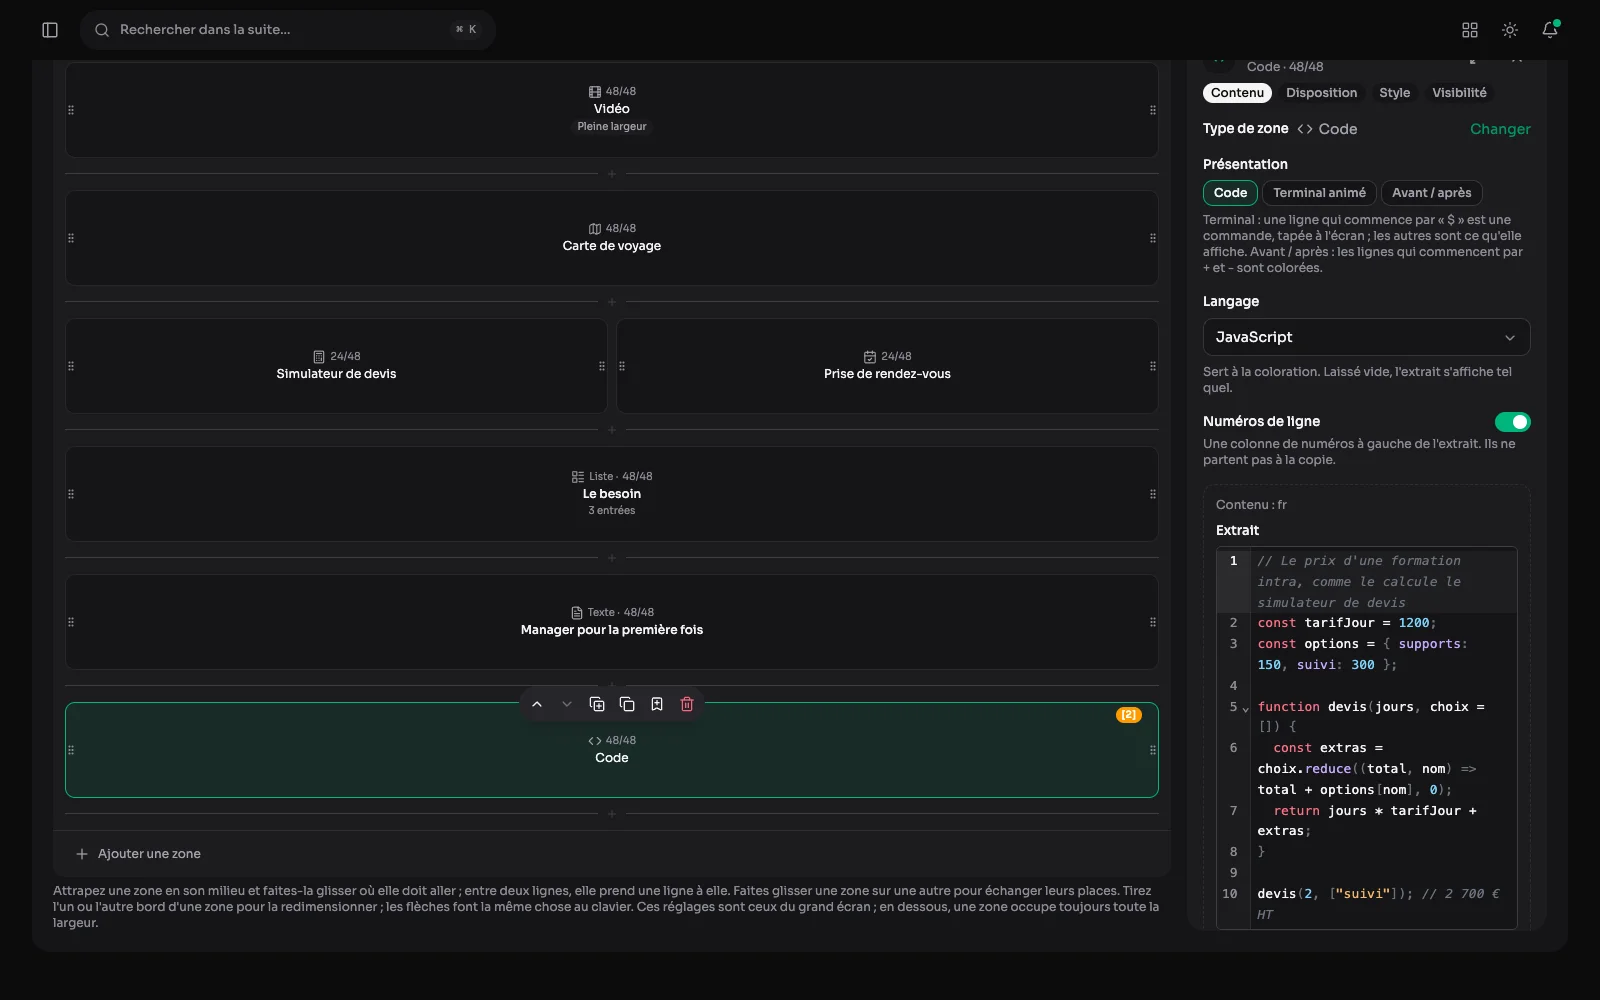
Task: Select the Carte de voyage zone
Action: click(x=612, y=238)
